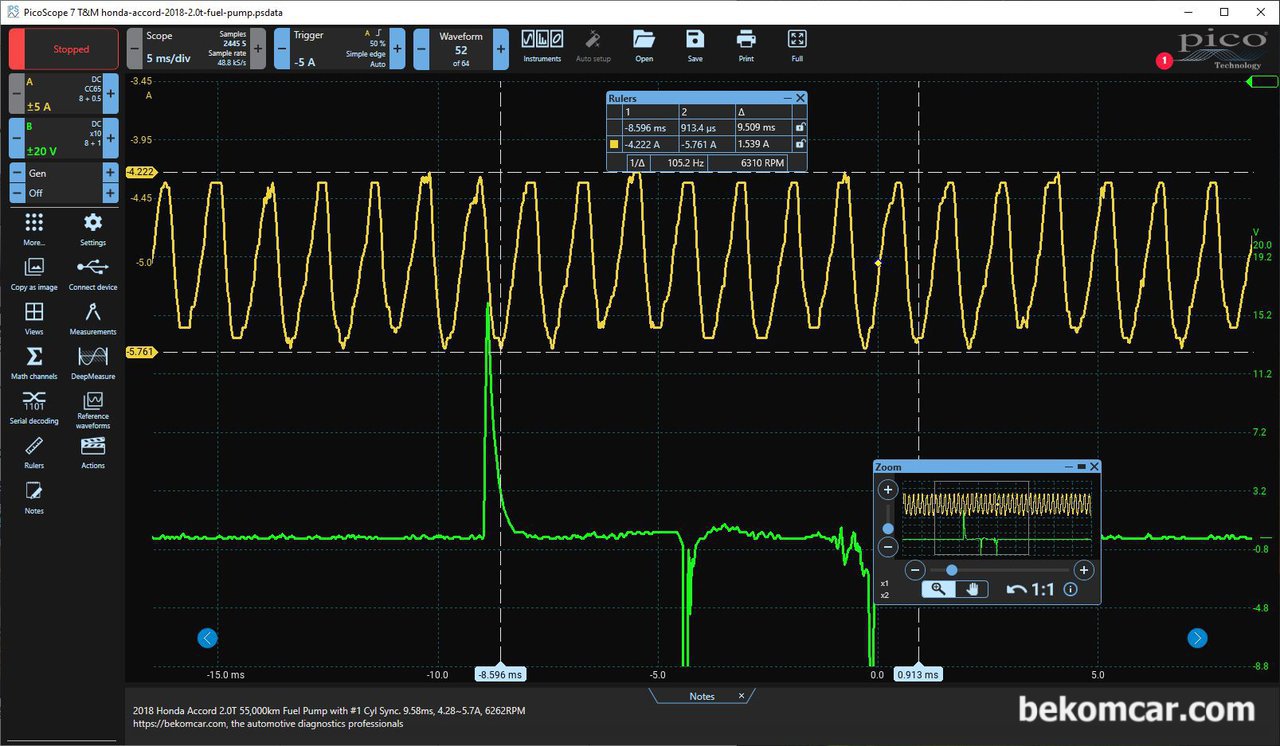1280x746 pixels.
Task: Open channel A ±5 A options
Action: pyautogui.click(x=63, y=94)
